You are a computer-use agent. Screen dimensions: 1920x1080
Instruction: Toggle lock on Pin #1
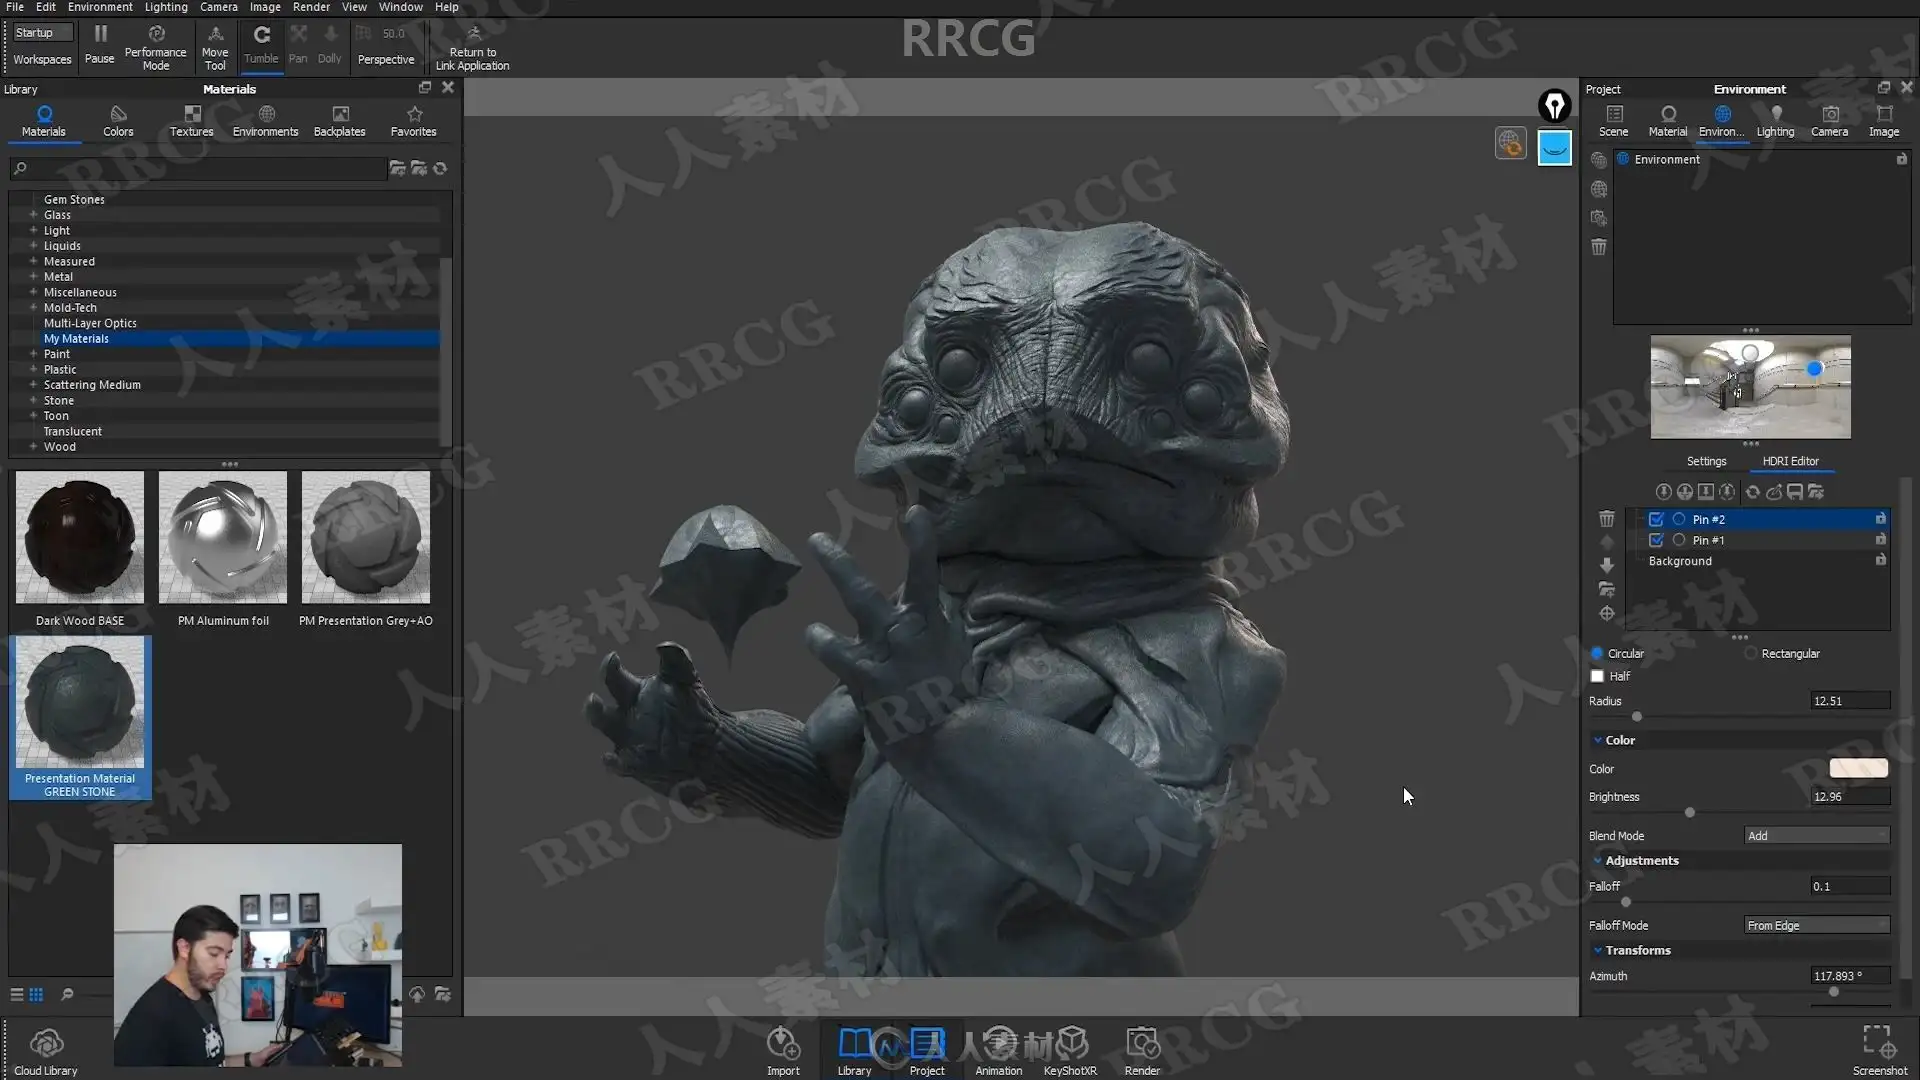pos(1880,539)
